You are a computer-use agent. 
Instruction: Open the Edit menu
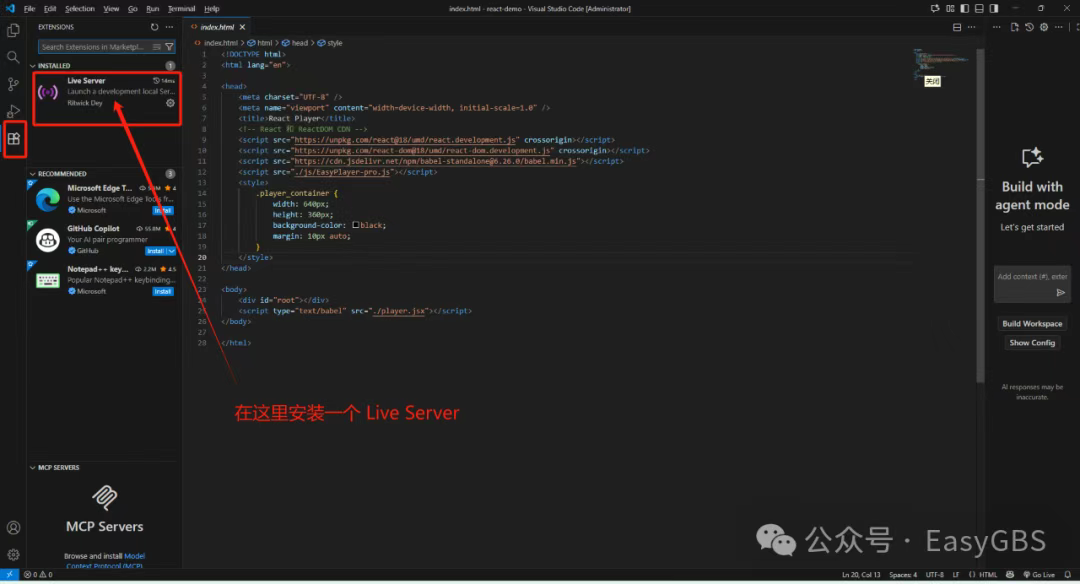(50, 9)
